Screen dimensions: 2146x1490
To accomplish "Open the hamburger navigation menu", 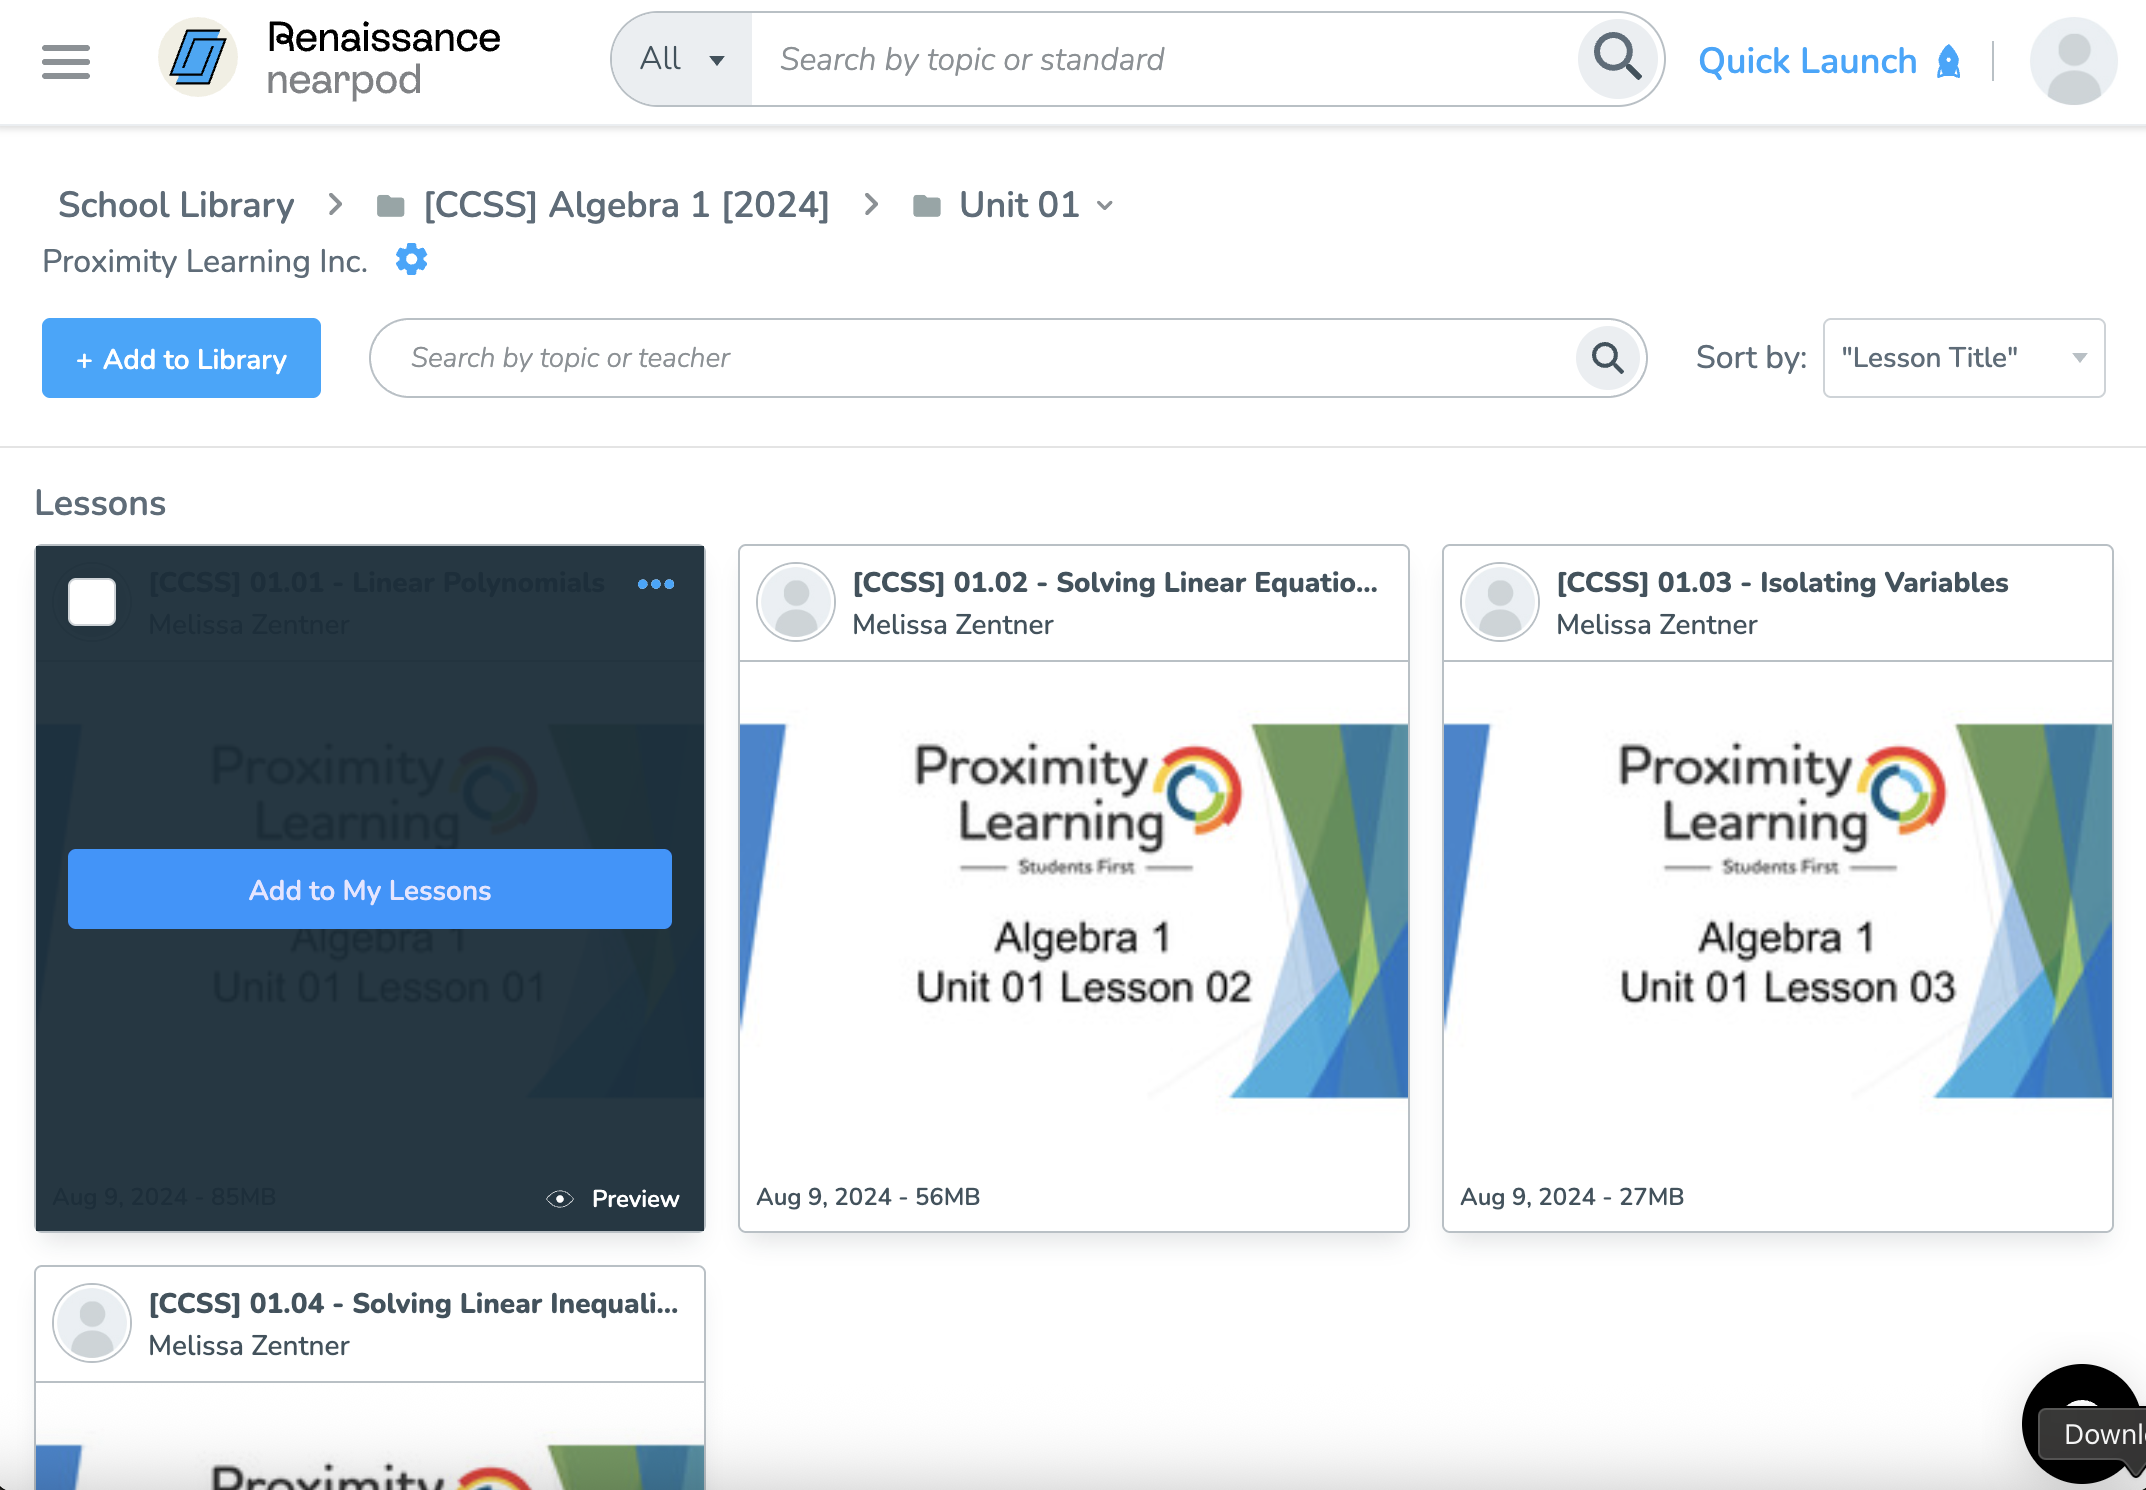I will point(66,61).
